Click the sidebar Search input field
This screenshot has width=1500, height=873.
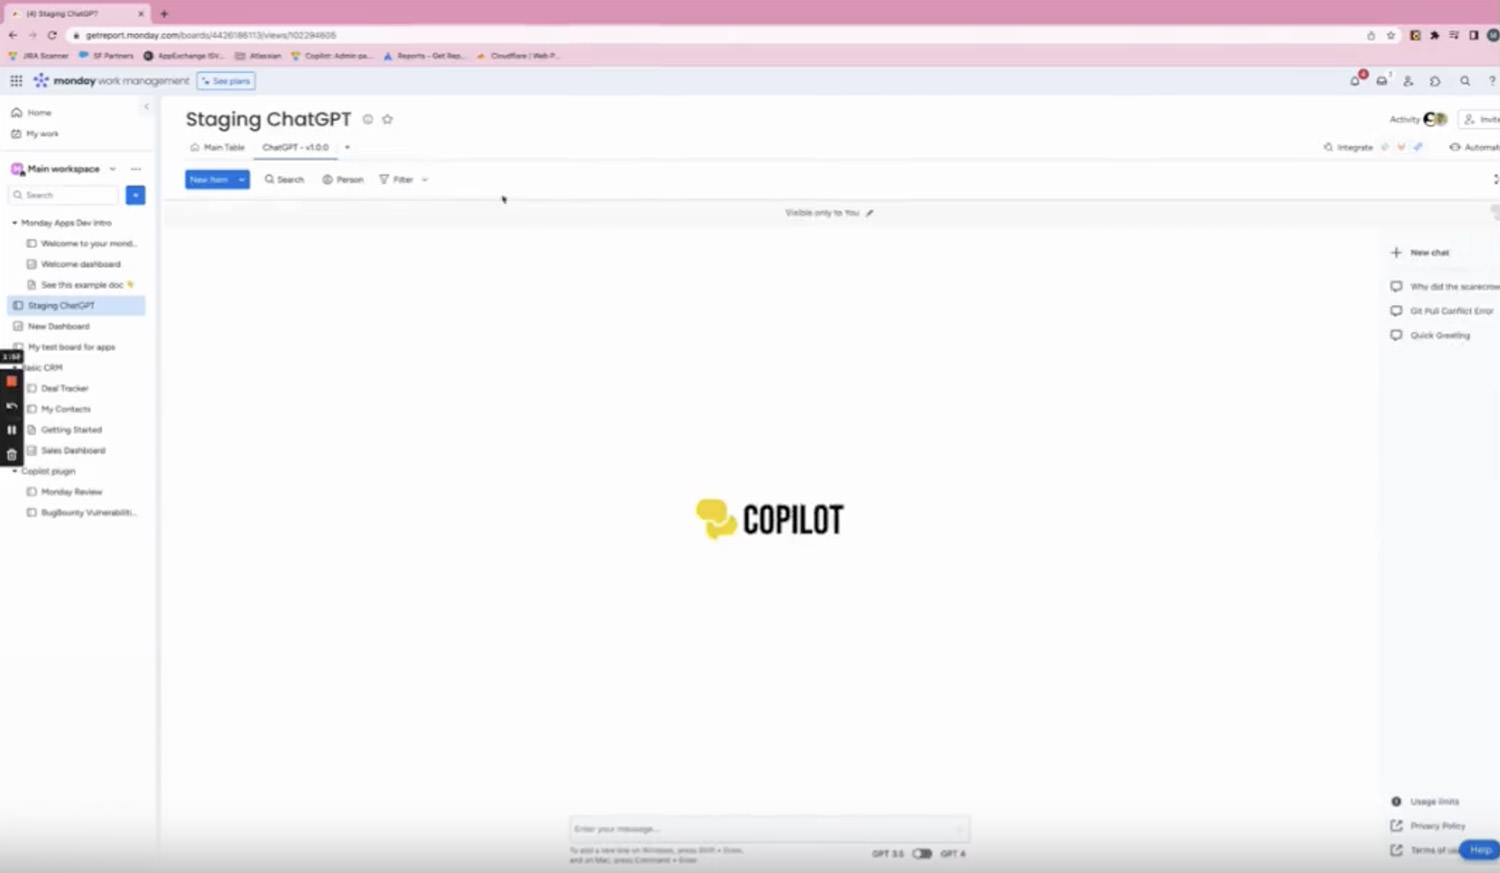[64, 195]
